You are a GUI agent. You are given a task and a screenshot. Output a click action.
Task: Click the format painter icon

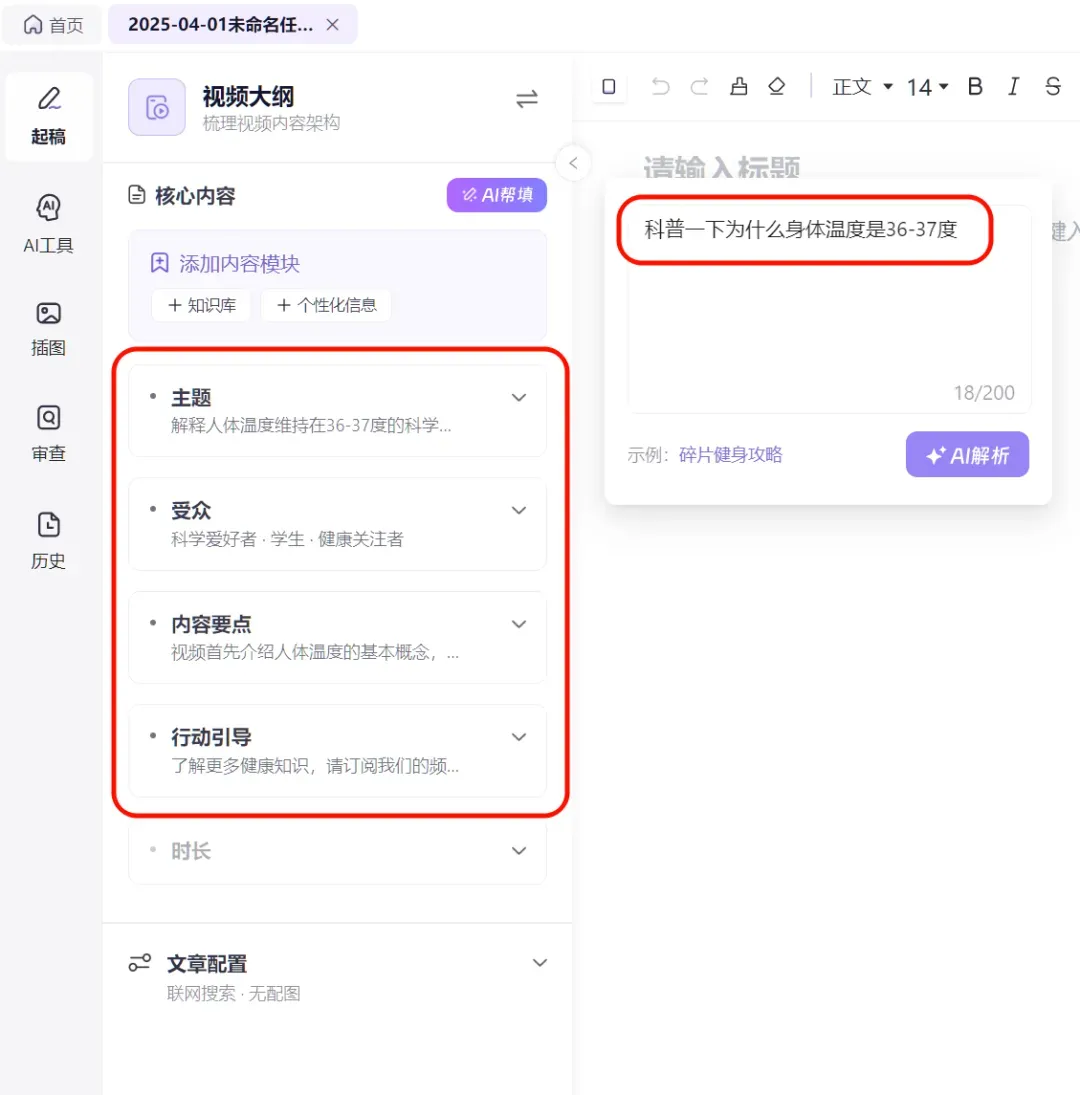point(739,87)
